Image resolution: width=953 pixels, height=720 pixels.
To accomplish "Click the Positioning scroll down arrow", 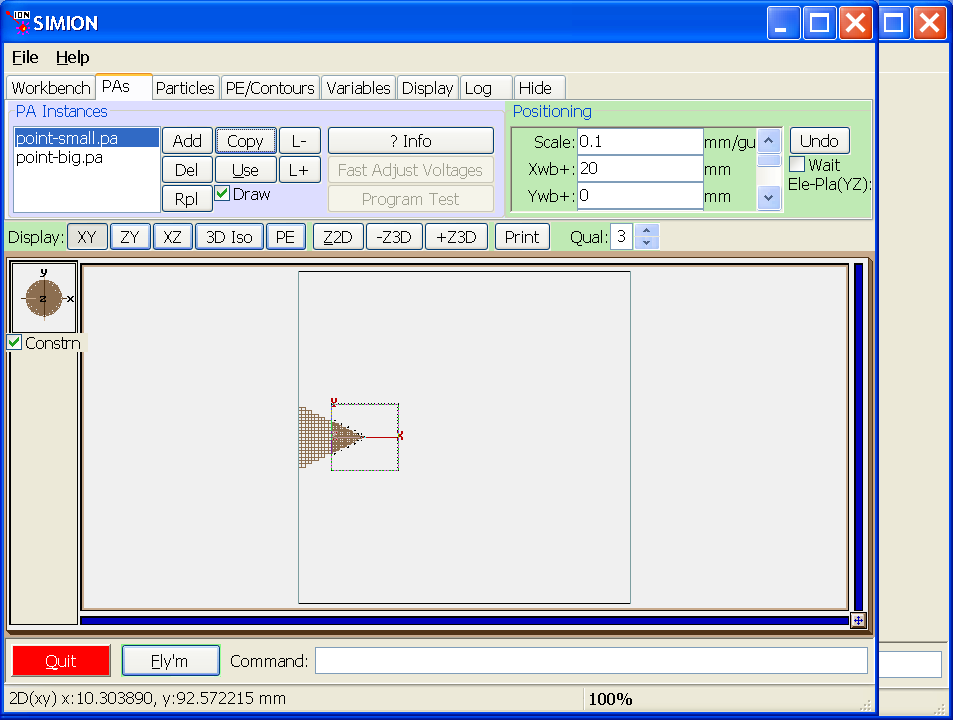I will [769, 198].
